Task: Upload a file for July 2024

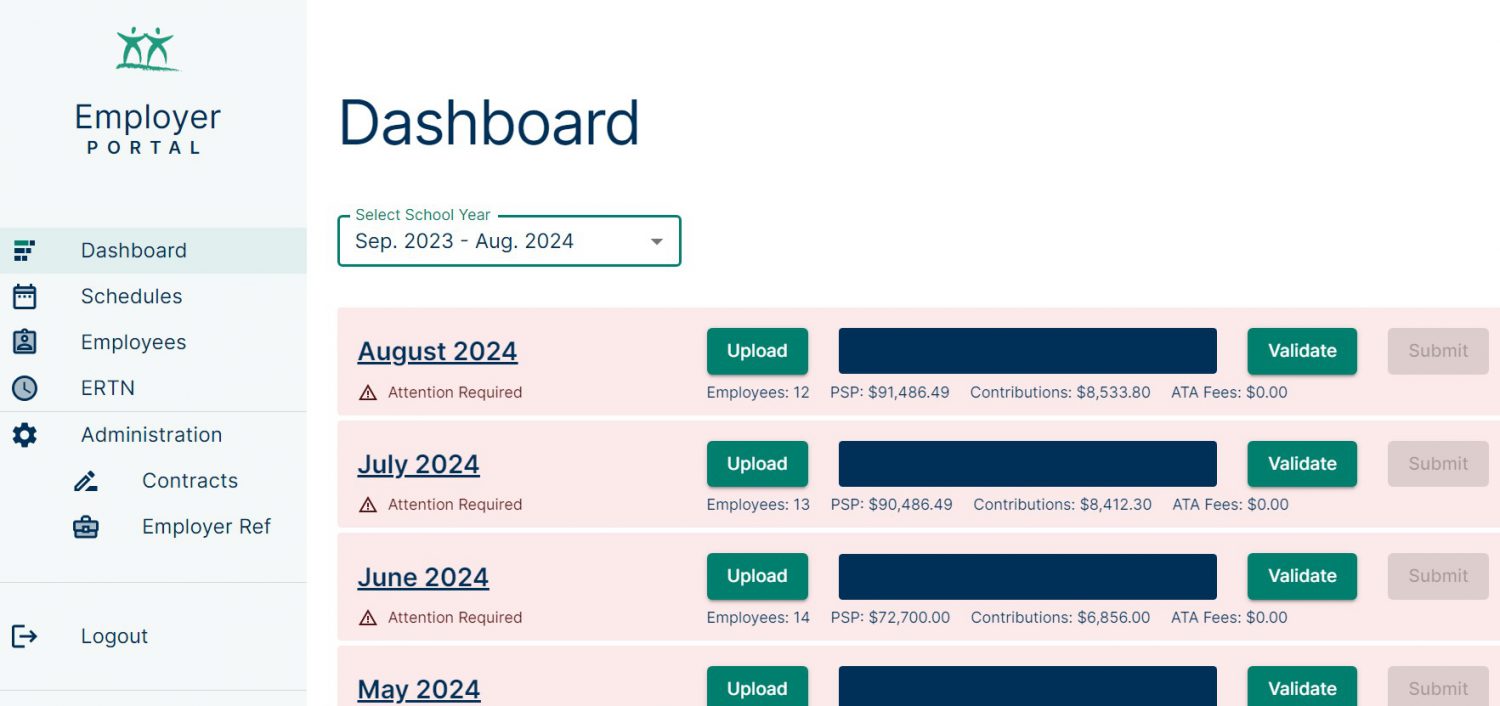Action: pyautogui.click(x=757, y=464)
